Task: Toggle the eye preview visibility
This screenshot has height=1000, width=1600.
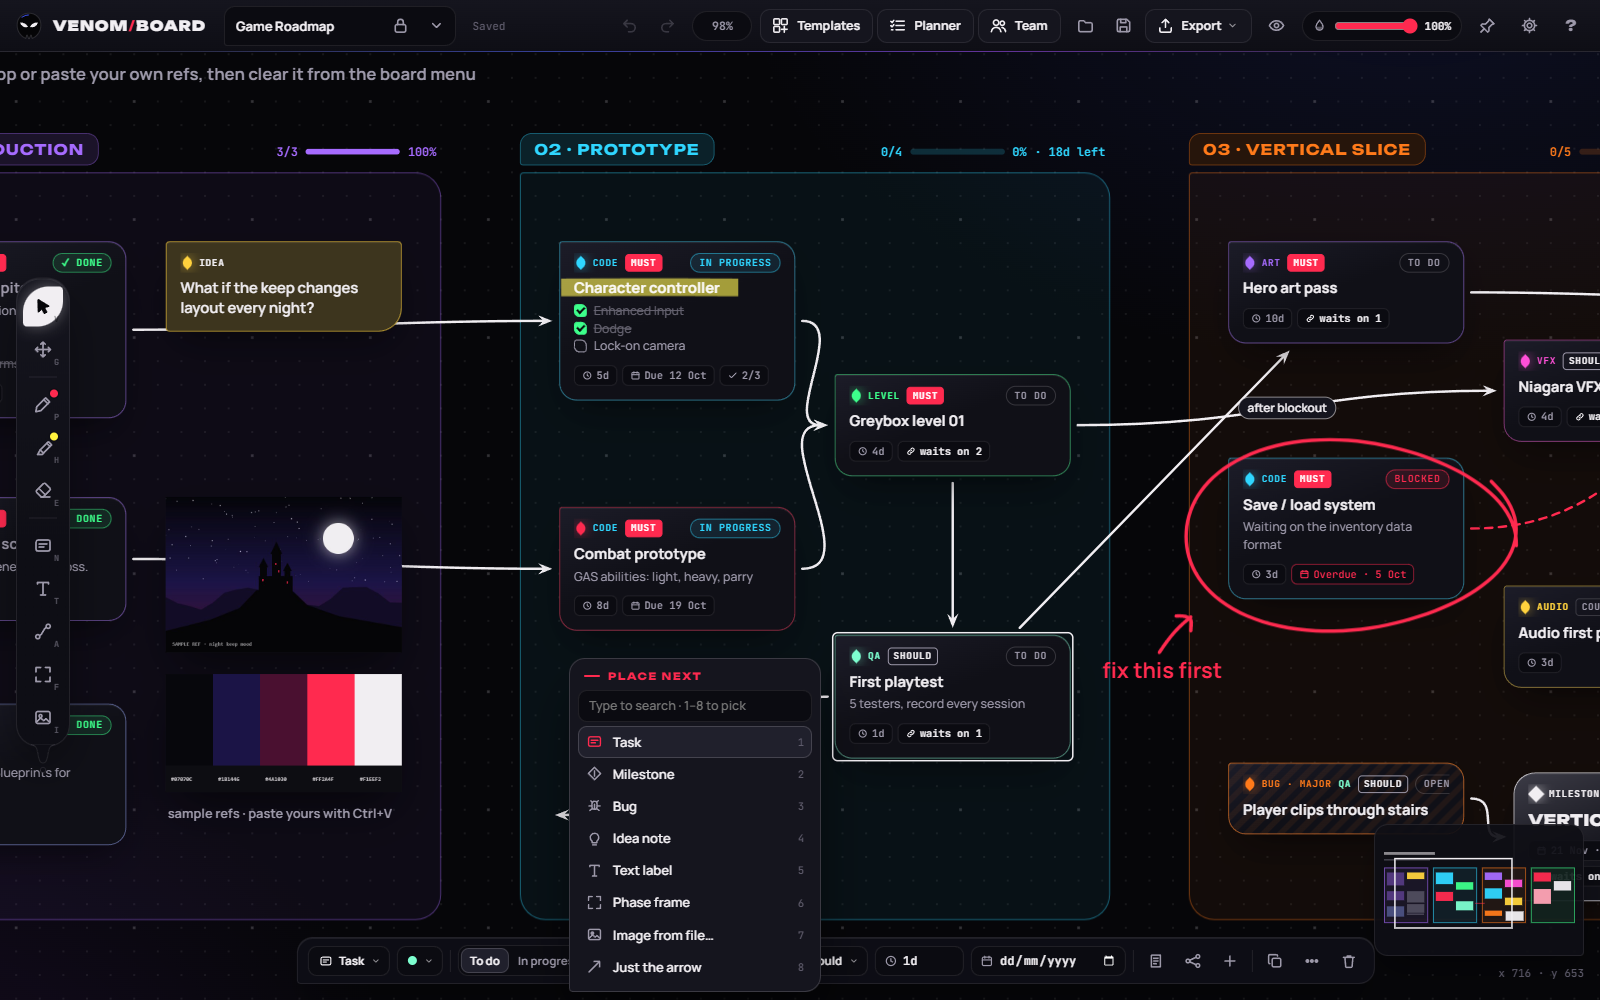Action: click(x=1276, y=26)
